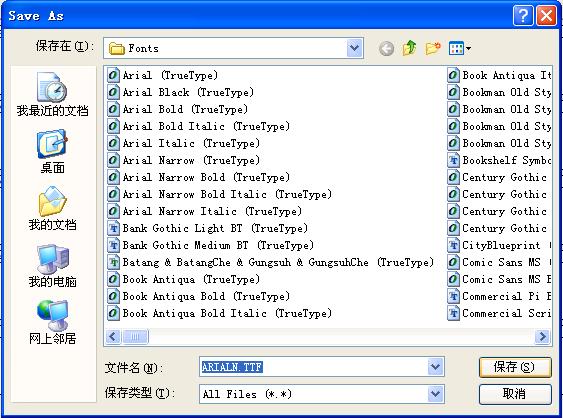Select Bank Gothic Medium BT (TrueType)

click(210, 245)
